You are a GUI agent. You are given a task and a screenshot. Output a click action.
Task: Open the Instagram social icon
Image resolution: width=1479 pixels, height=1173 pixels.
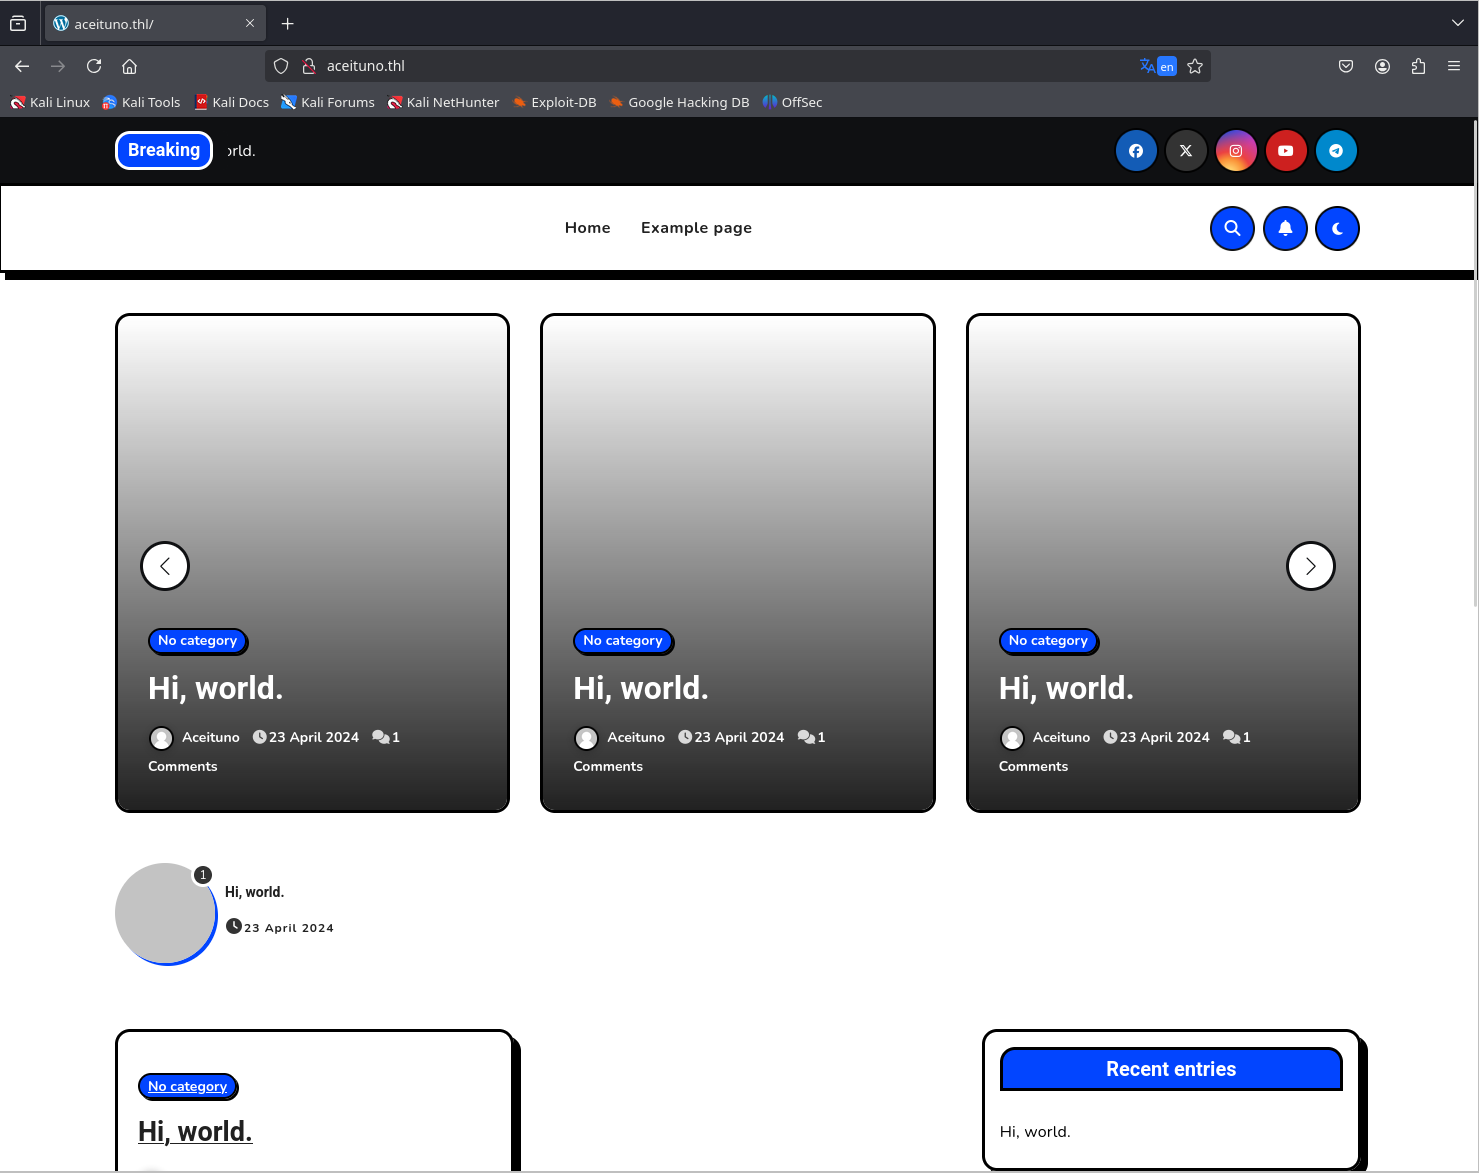click(1236, 151)
